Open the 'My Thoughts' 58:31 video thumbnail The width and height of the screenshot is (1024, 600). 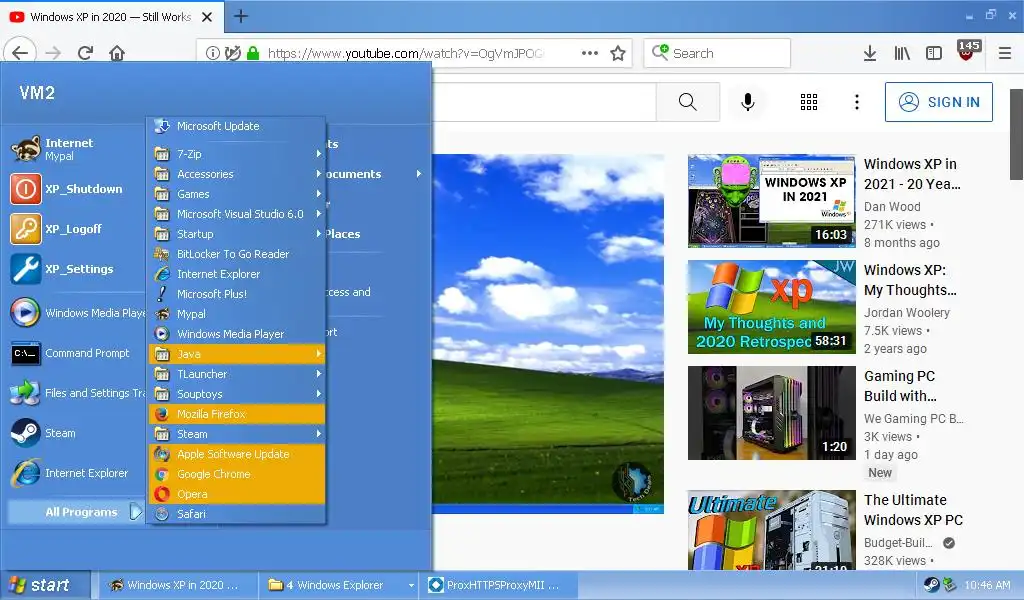(771, 307)
